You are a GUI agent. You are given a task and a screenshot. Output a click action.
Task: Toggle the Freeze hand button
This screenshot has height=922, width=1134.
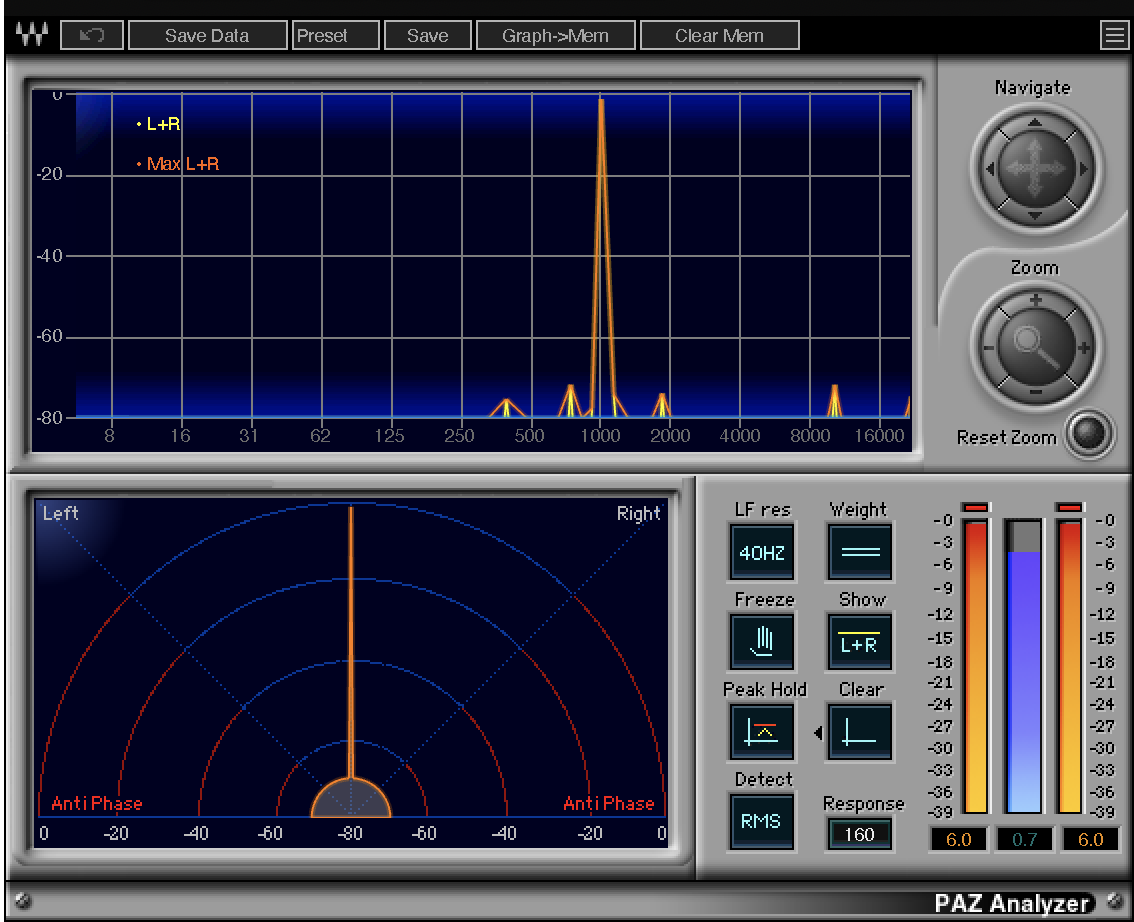pyautogui.click(x=762, y=641)
